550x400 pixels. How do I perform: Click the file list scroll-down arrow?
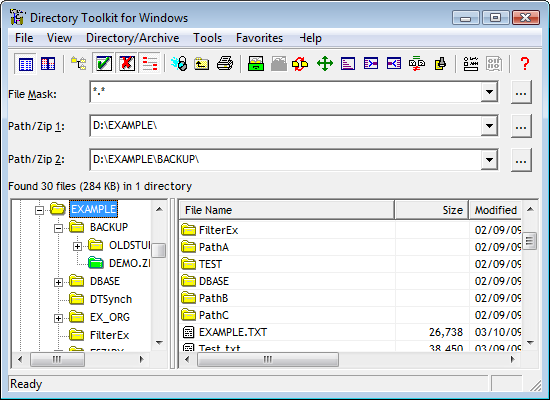click(x=530, y=342)
